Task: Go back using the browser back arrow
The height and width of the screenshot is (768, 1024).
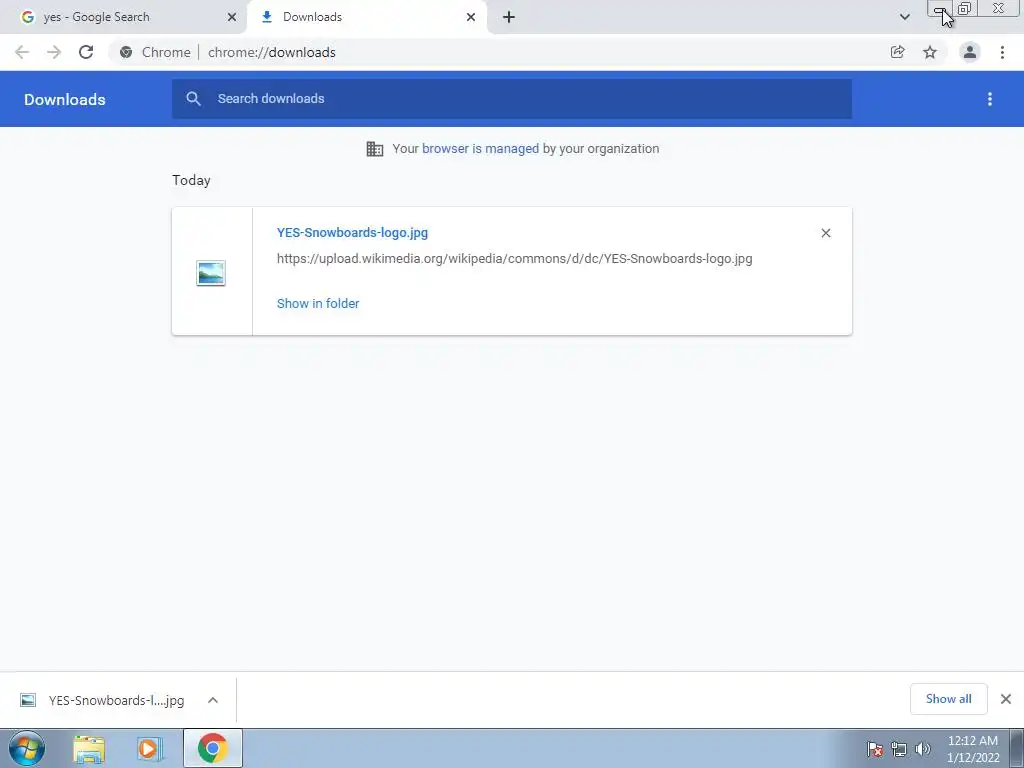Action: pos(22,52)
